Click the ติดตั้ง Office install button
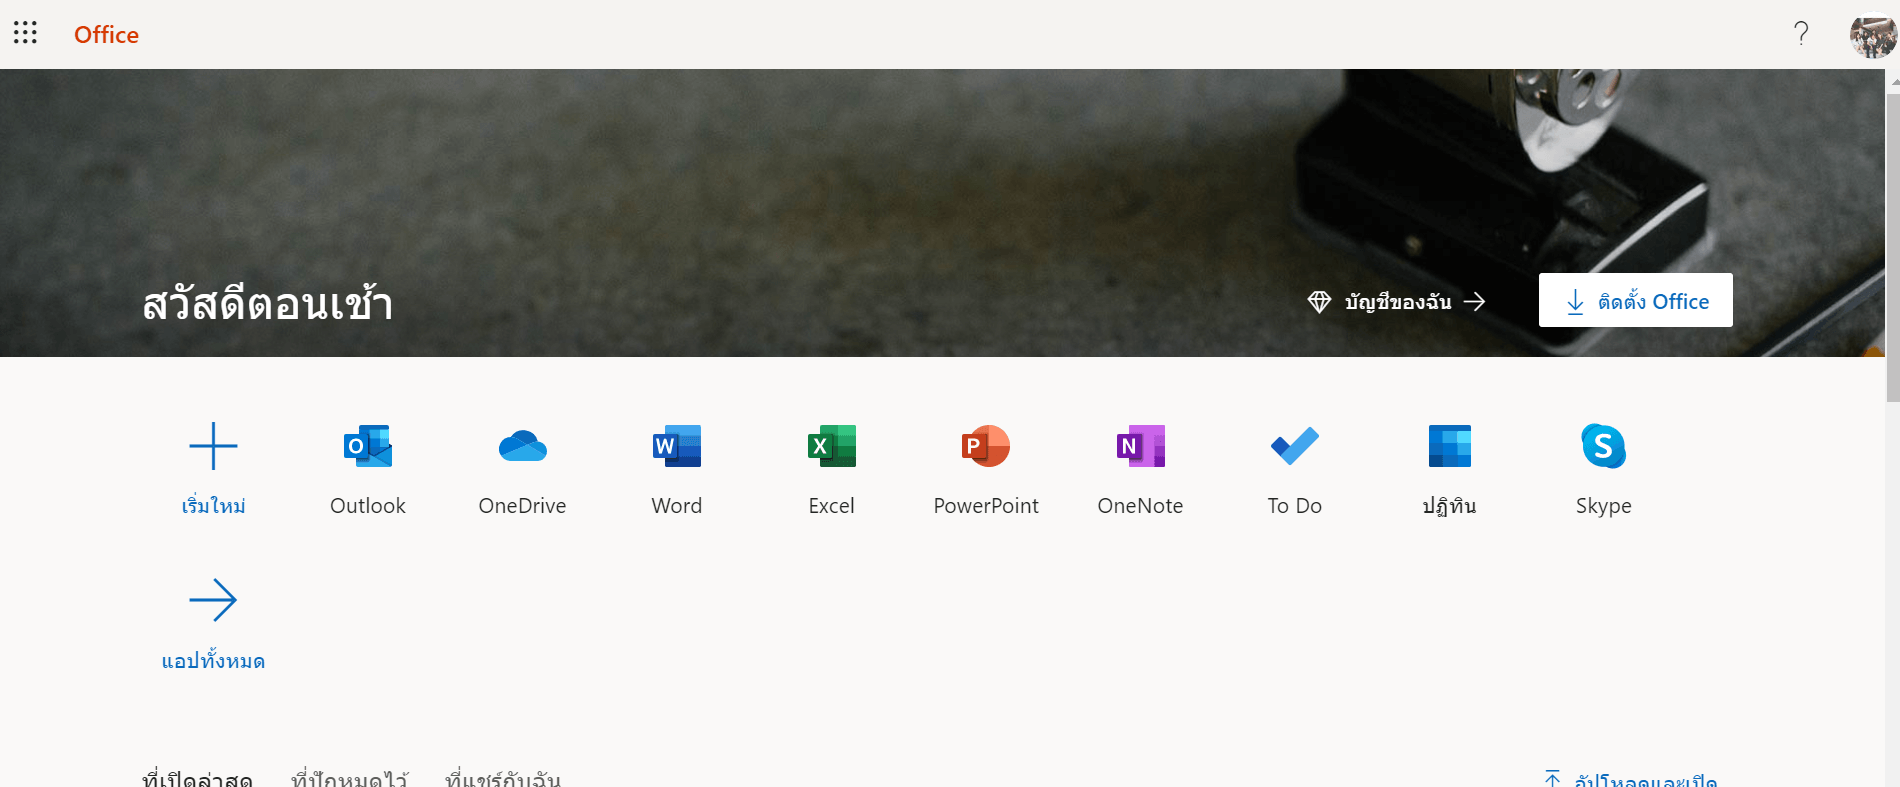Image resolution: width=1900 pixels, height=787 pixels. pos(1636,300)
